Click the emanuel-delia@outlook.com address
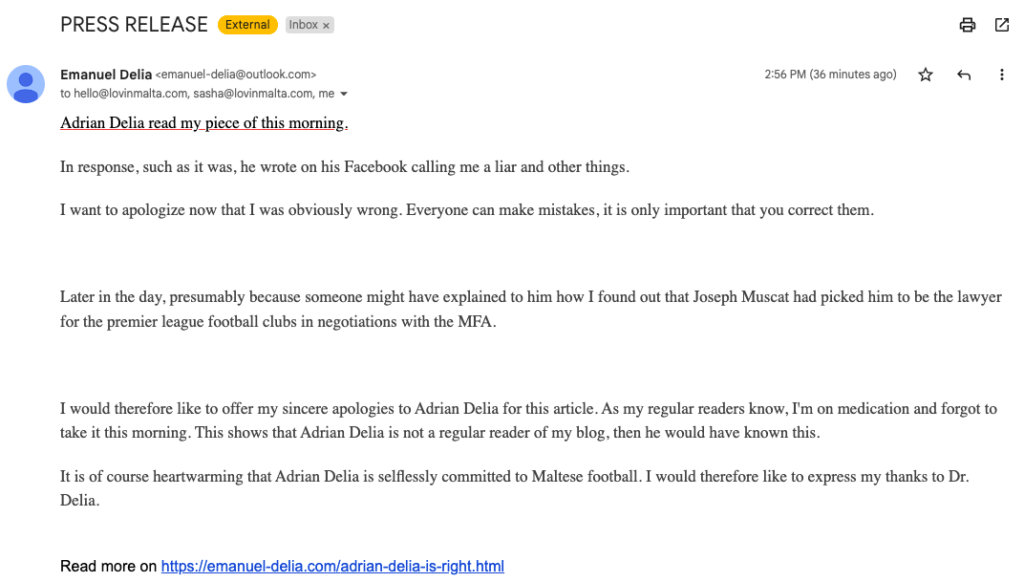This screenshot has height=582, width=1024. click(236, 75)
